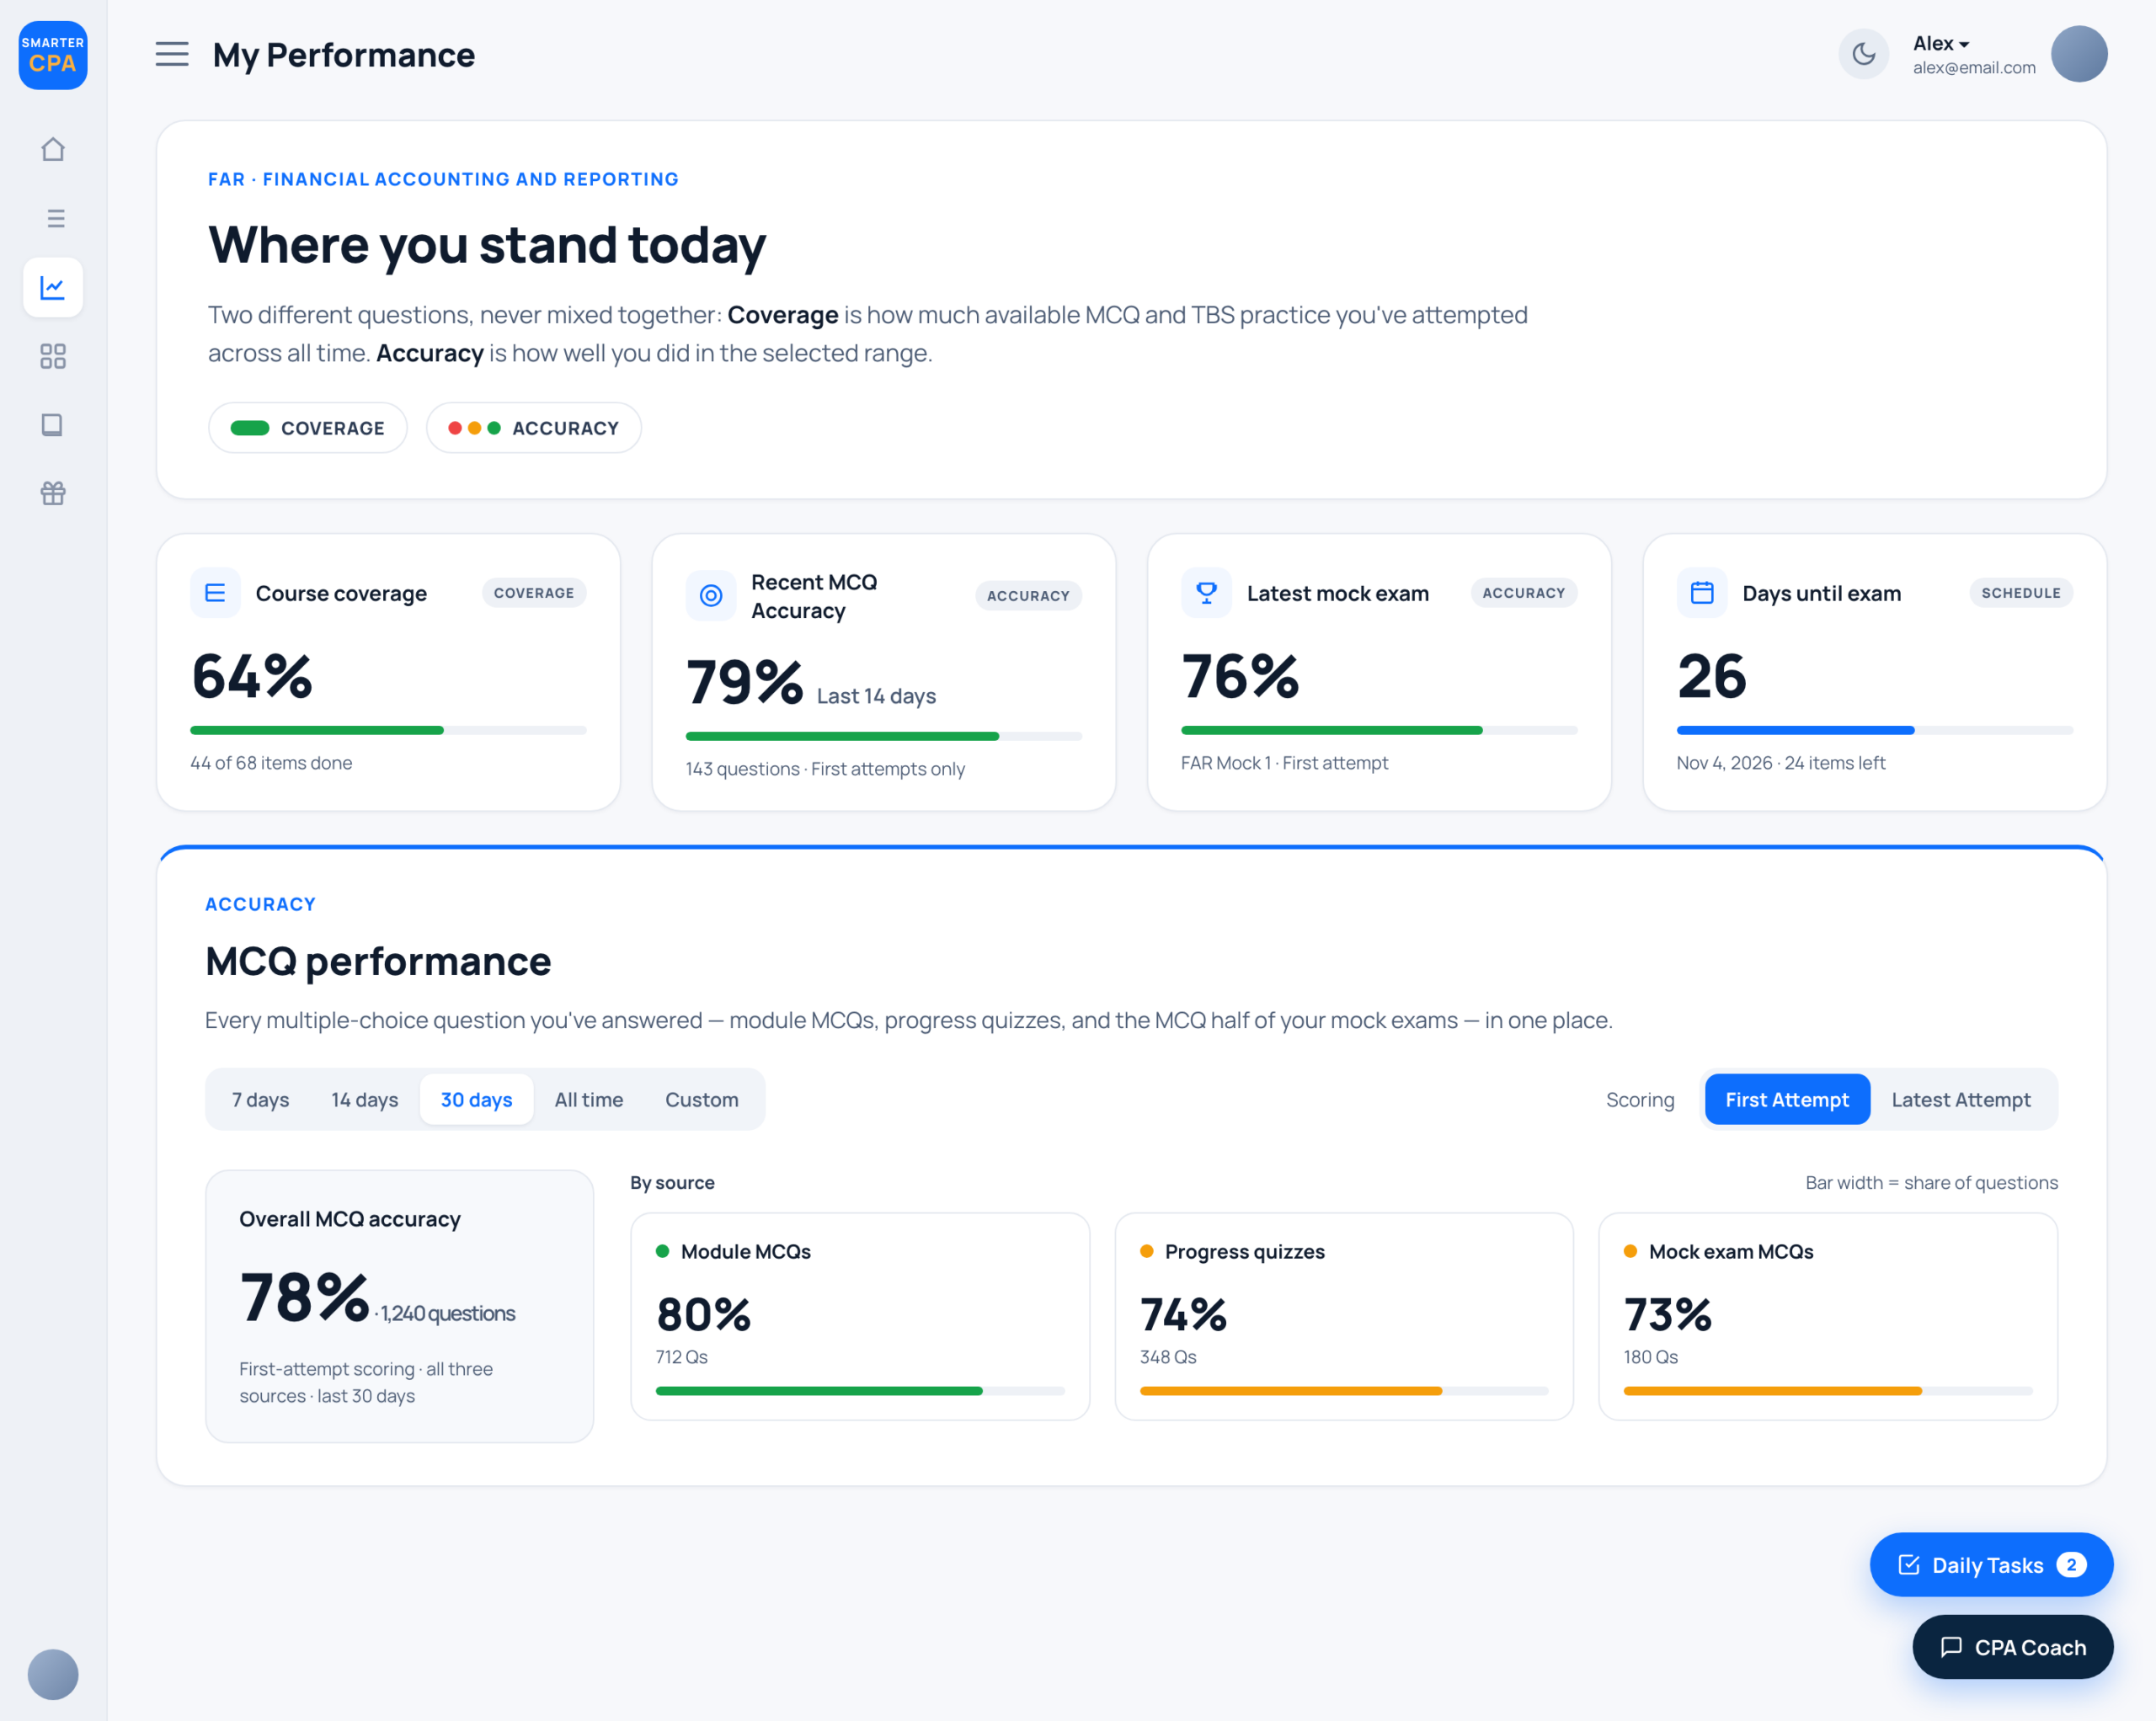Open the CPA Coach chat
The height and width of the screenshot is (1721, 2156).
(x=2012, y=1647)
